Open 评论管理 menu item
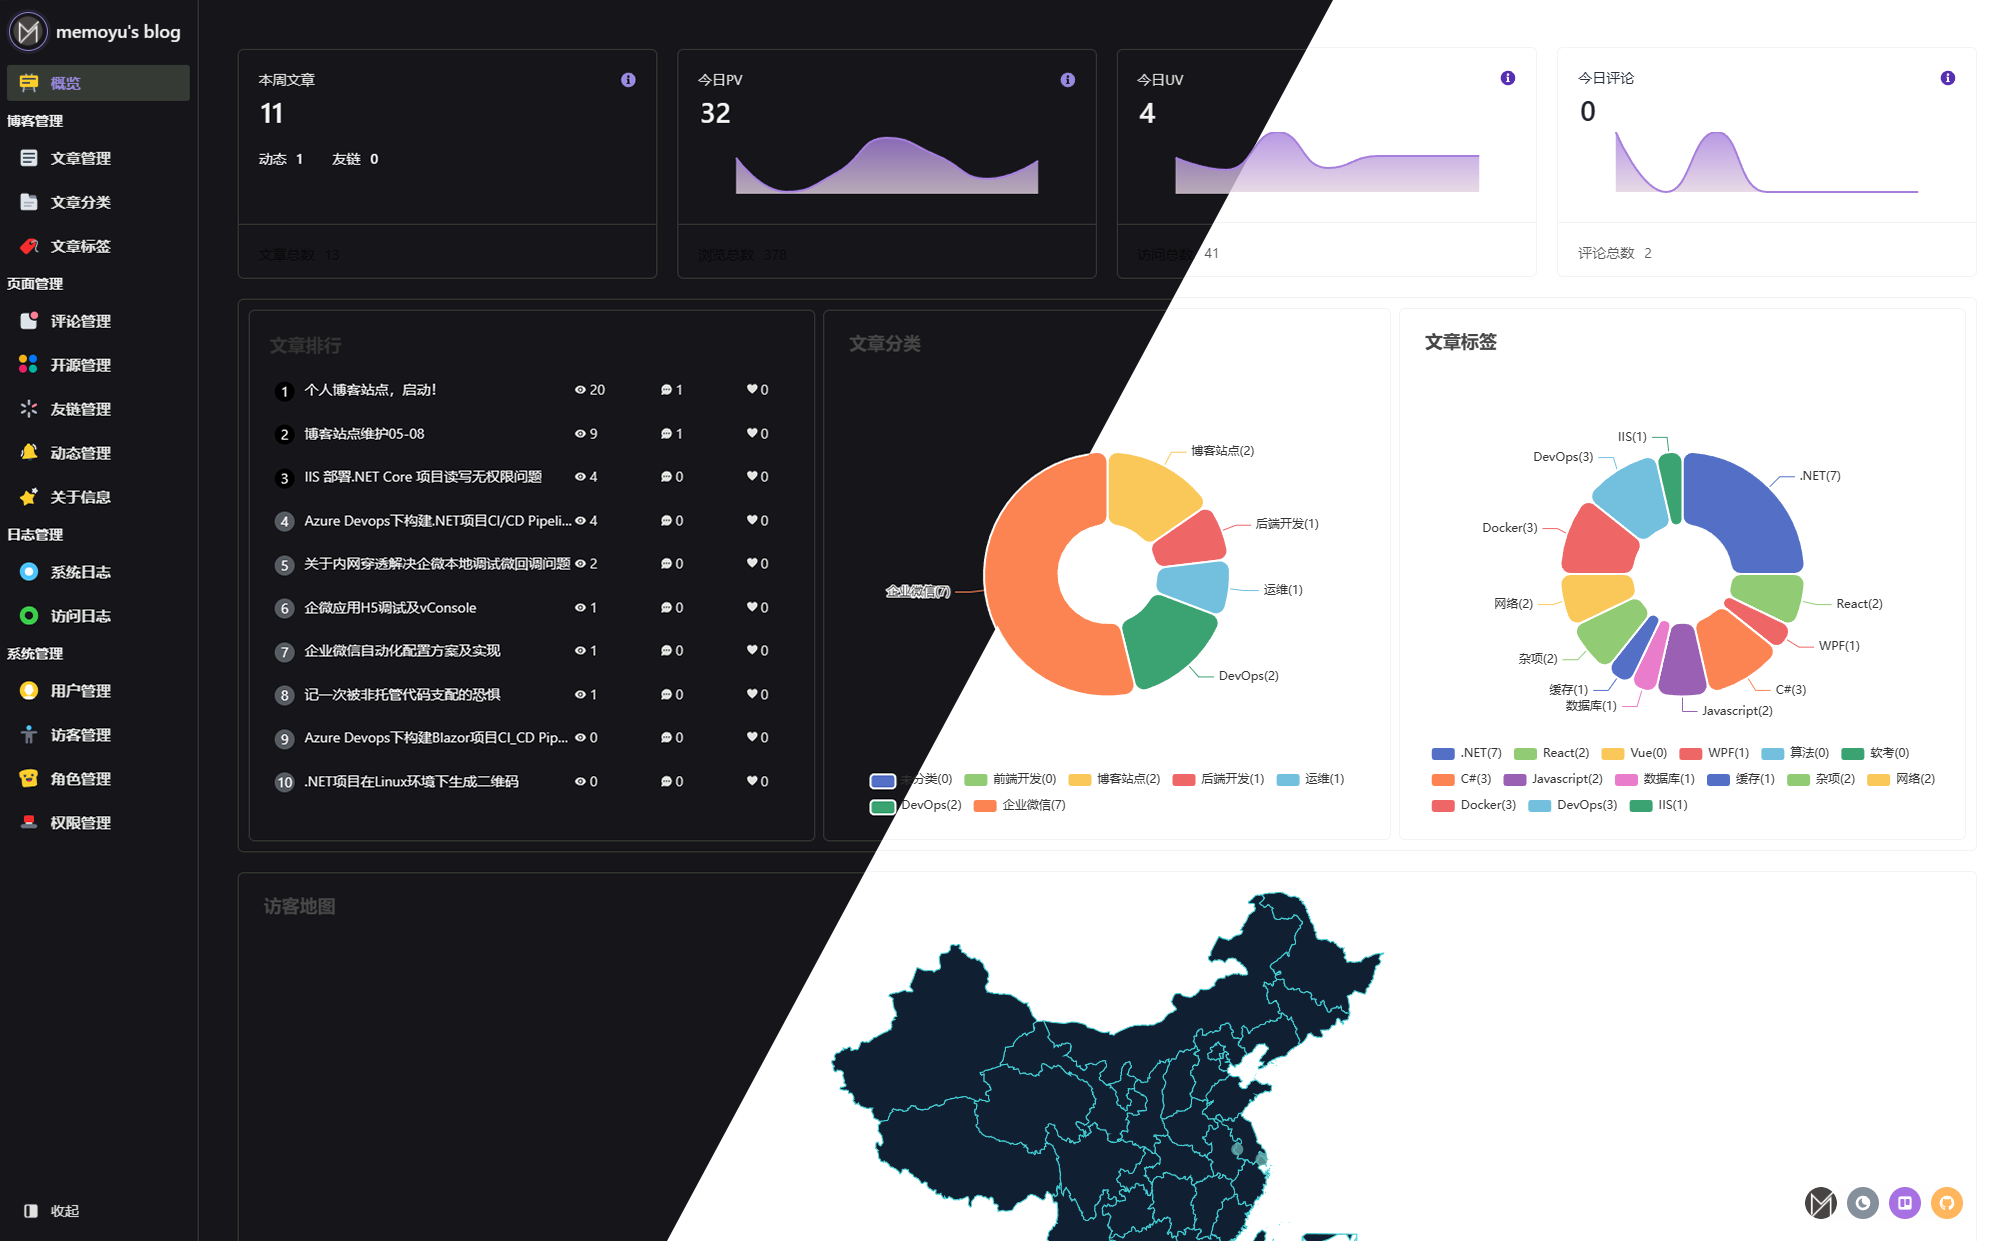Screen dimensions: 2000x1241 pos(80,321)
